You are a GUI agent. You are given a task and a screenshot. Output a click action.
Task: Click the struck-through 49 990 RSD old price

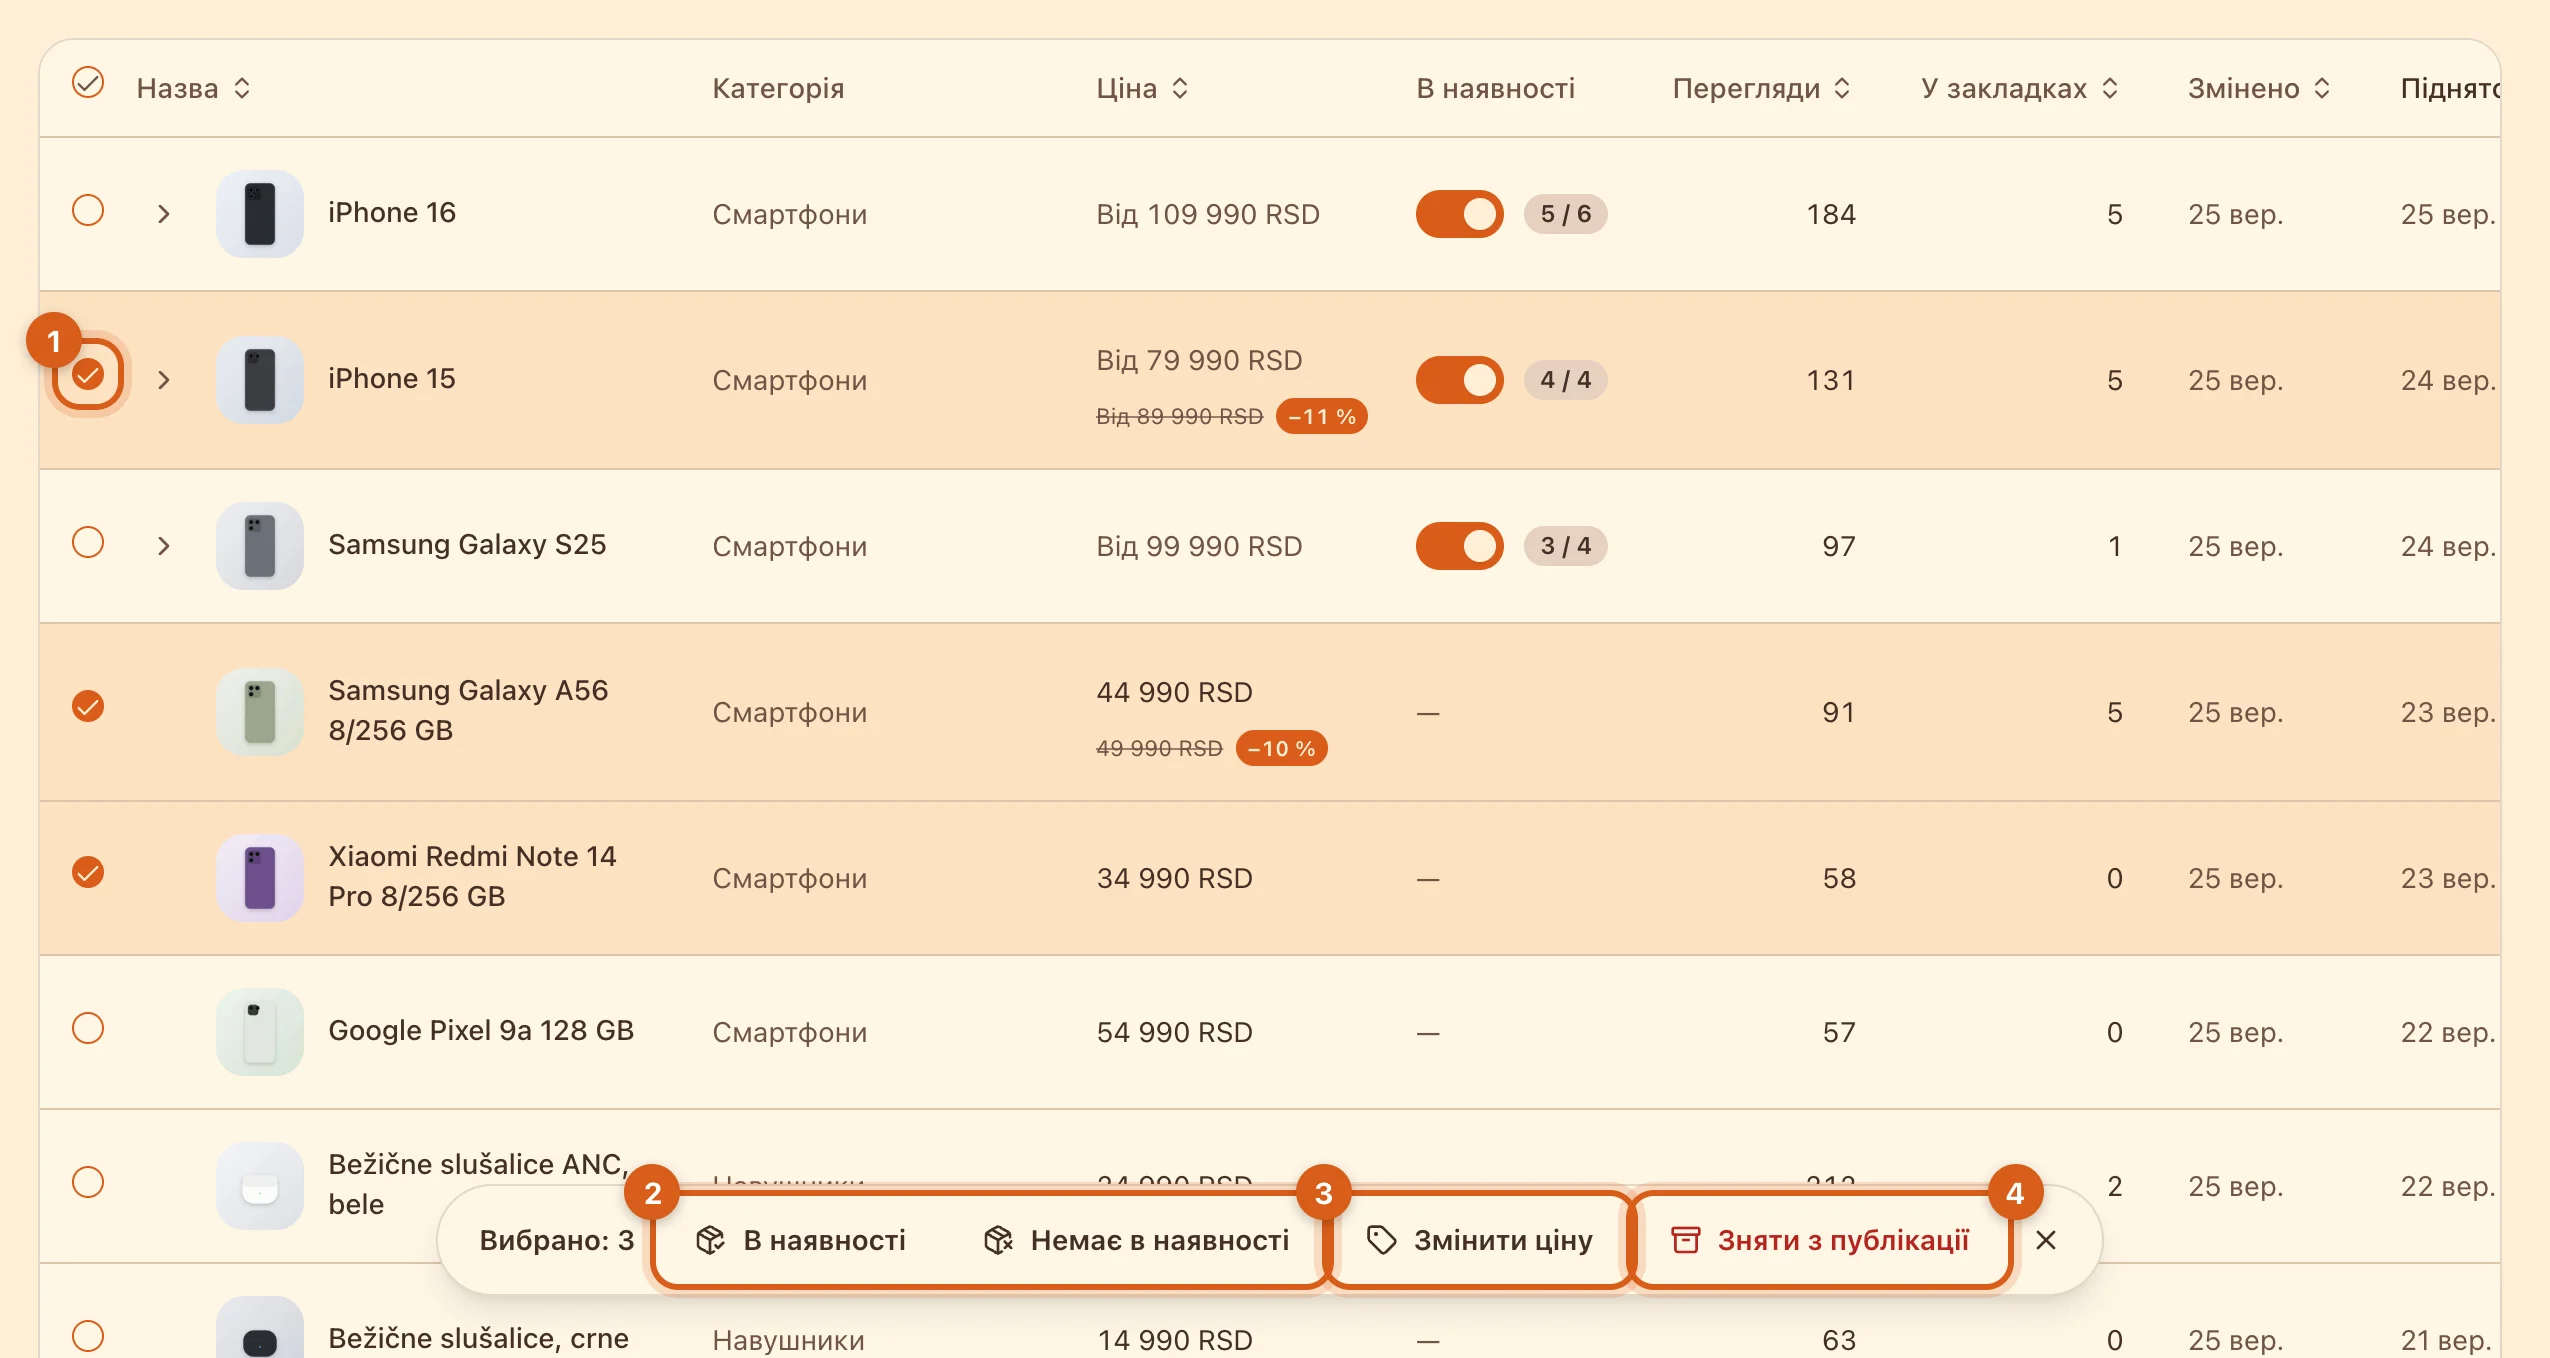click(1159, 749)
